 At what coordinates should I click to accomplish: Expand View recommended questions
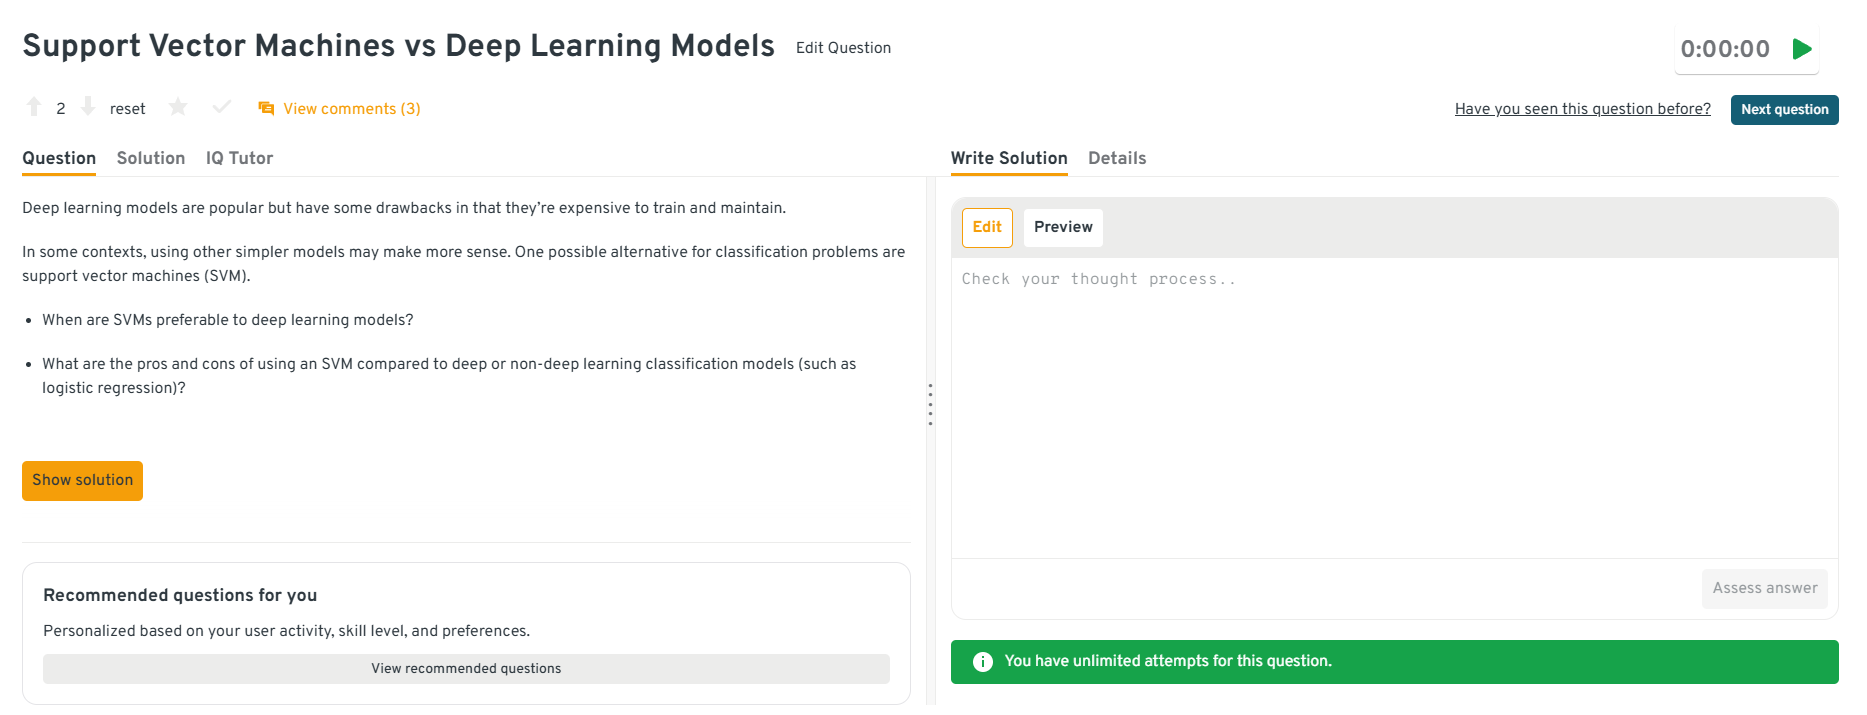pos(466,669)
